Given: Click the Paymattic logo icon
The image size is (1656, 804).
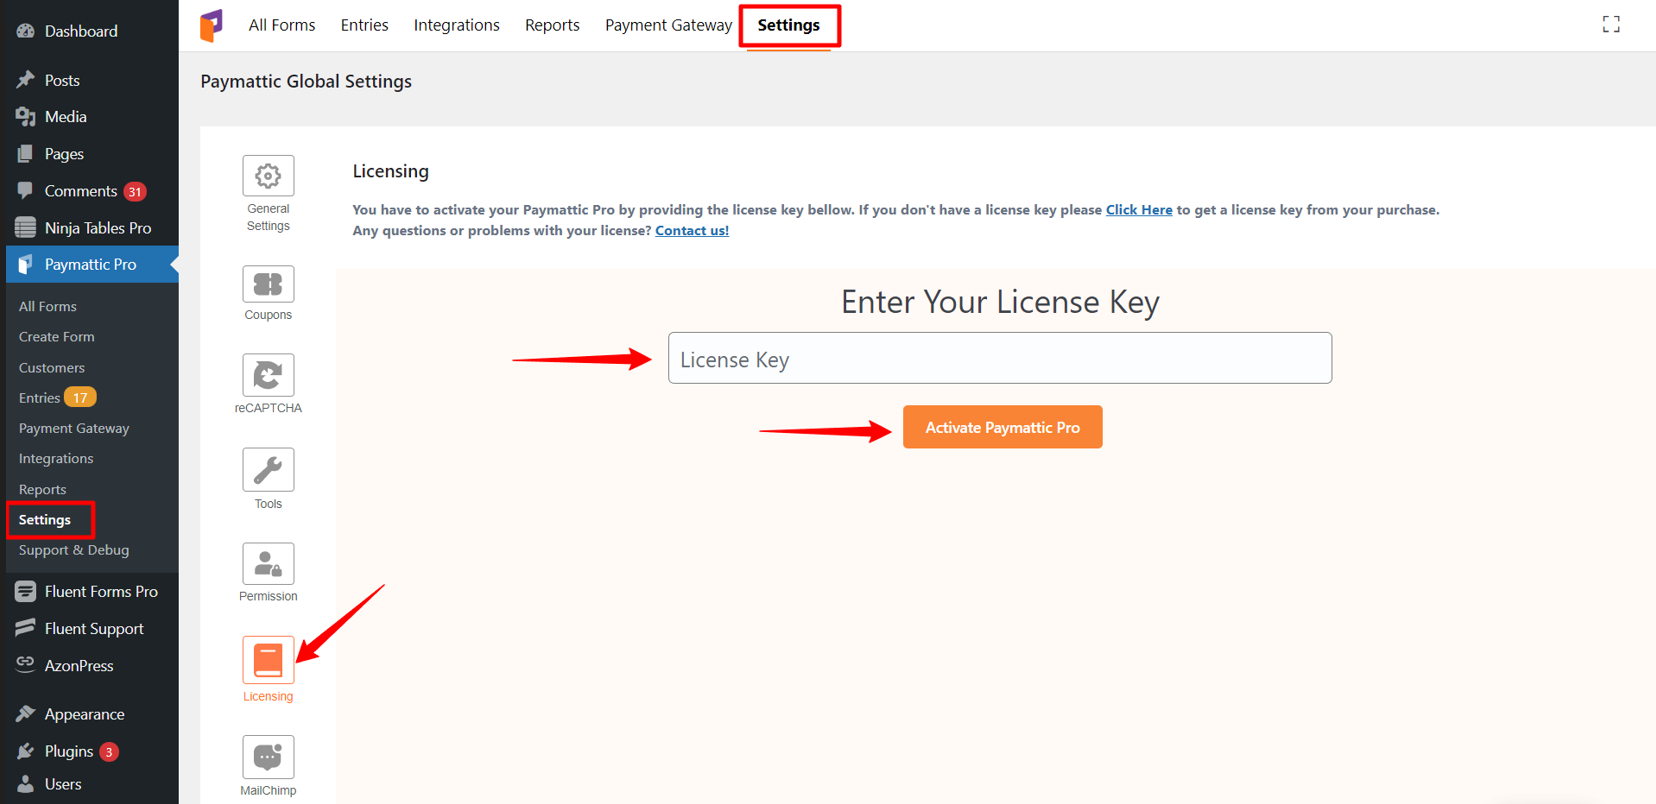Looking at the screenshot, I should (211, 25).
